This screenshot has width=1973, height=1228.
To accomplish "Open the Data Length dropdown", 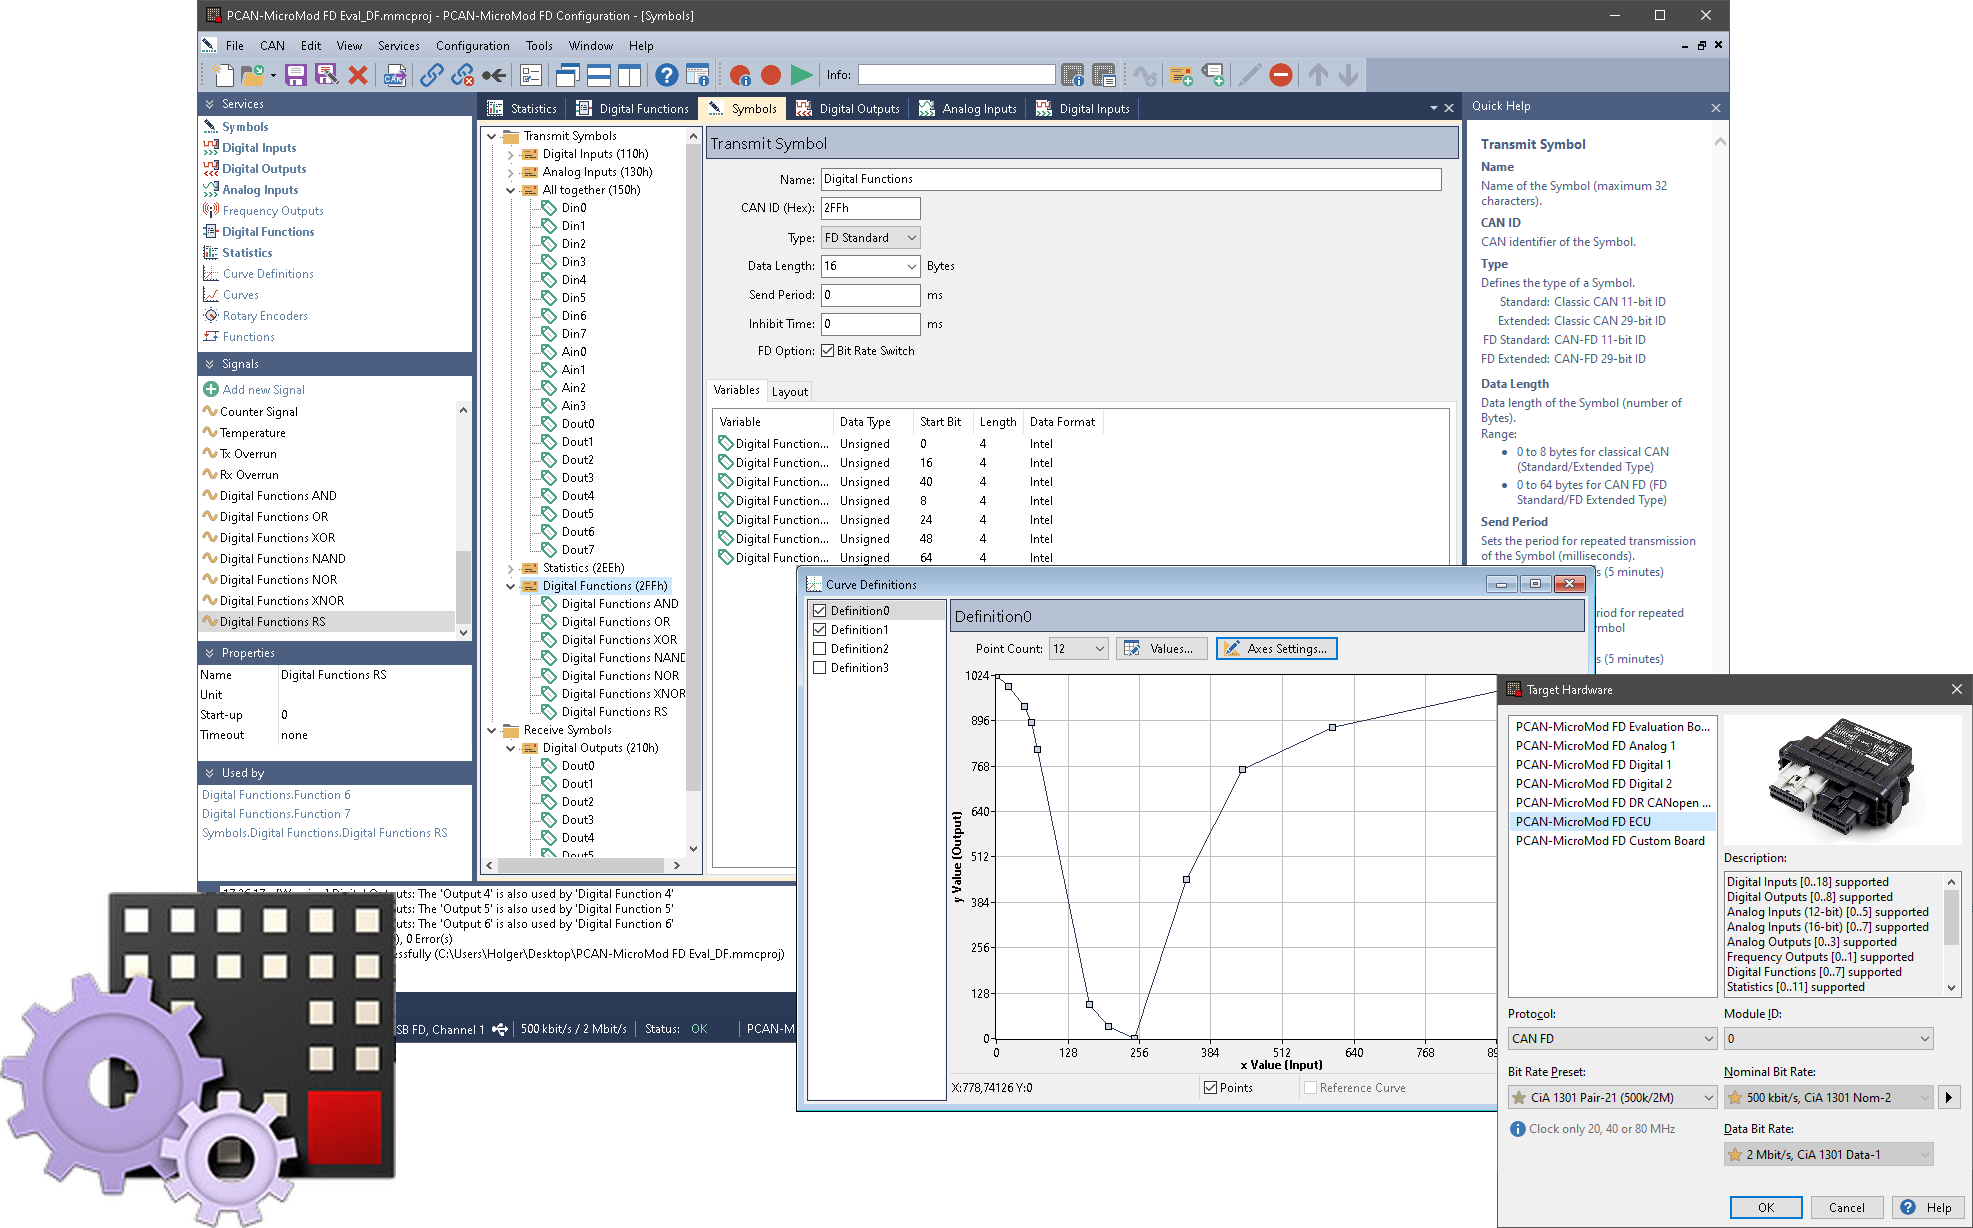I will click(x=870, y=266).
